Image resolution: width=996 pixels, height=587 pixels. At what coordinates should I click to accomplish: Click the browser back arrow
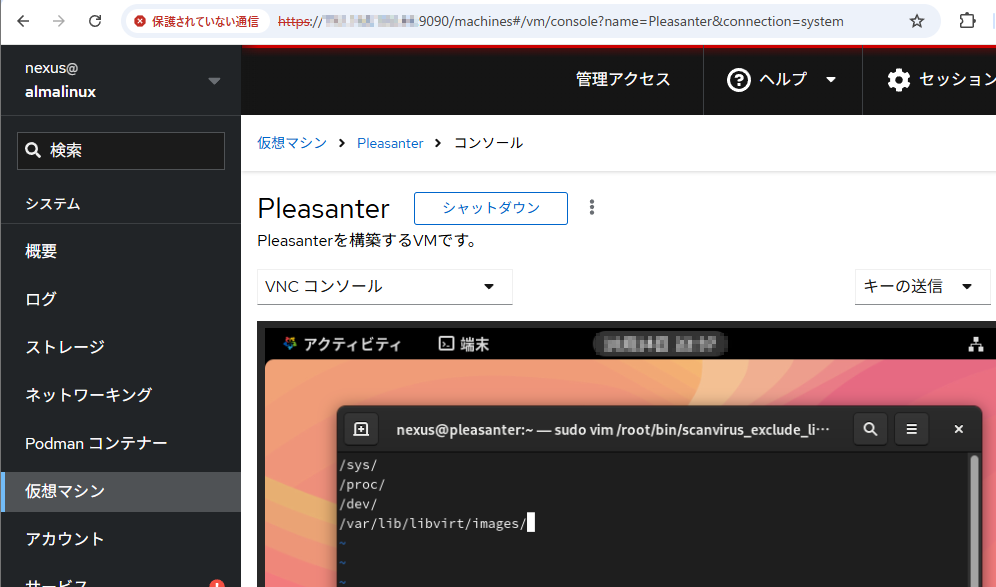pyautogui.click(x=24, y=21)
